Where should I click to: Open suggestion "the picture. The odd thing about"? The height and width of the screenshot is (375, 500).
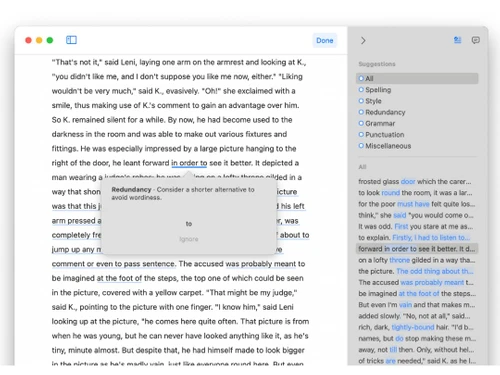(417, 271)
